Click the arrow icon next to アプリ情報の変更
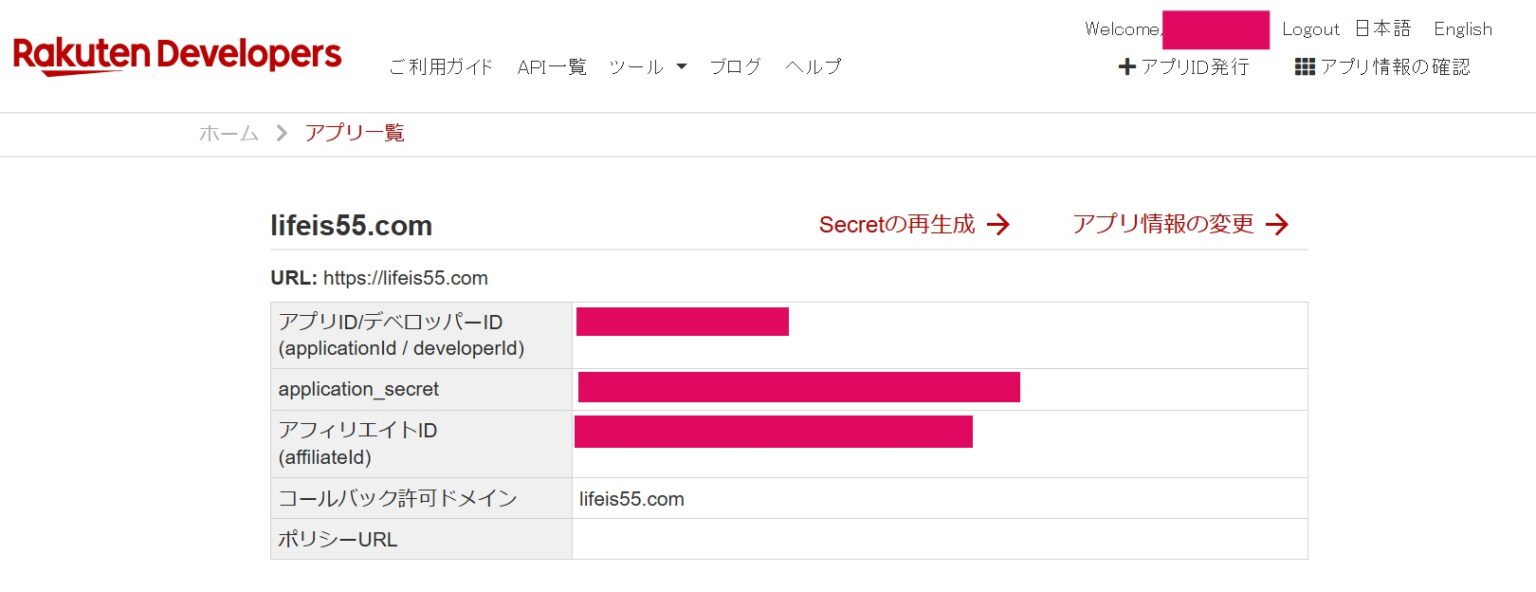This screenshot has width=1536, height=592. tap(1278, 224)
